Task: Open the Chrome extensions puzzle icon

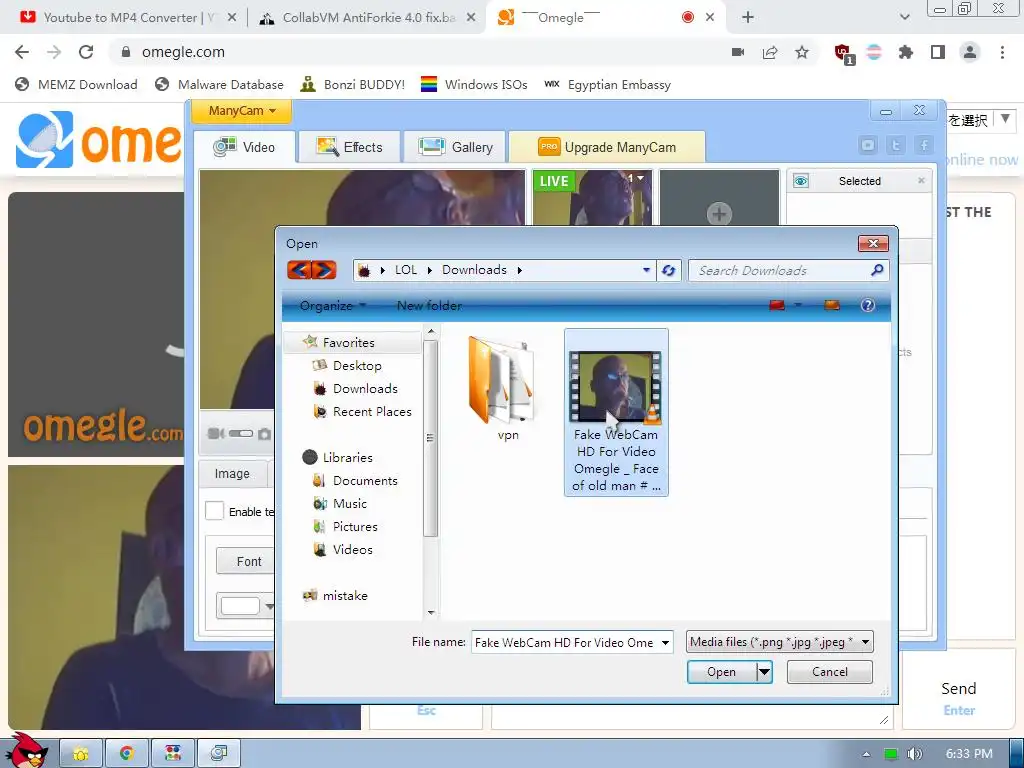Action: 905,52
